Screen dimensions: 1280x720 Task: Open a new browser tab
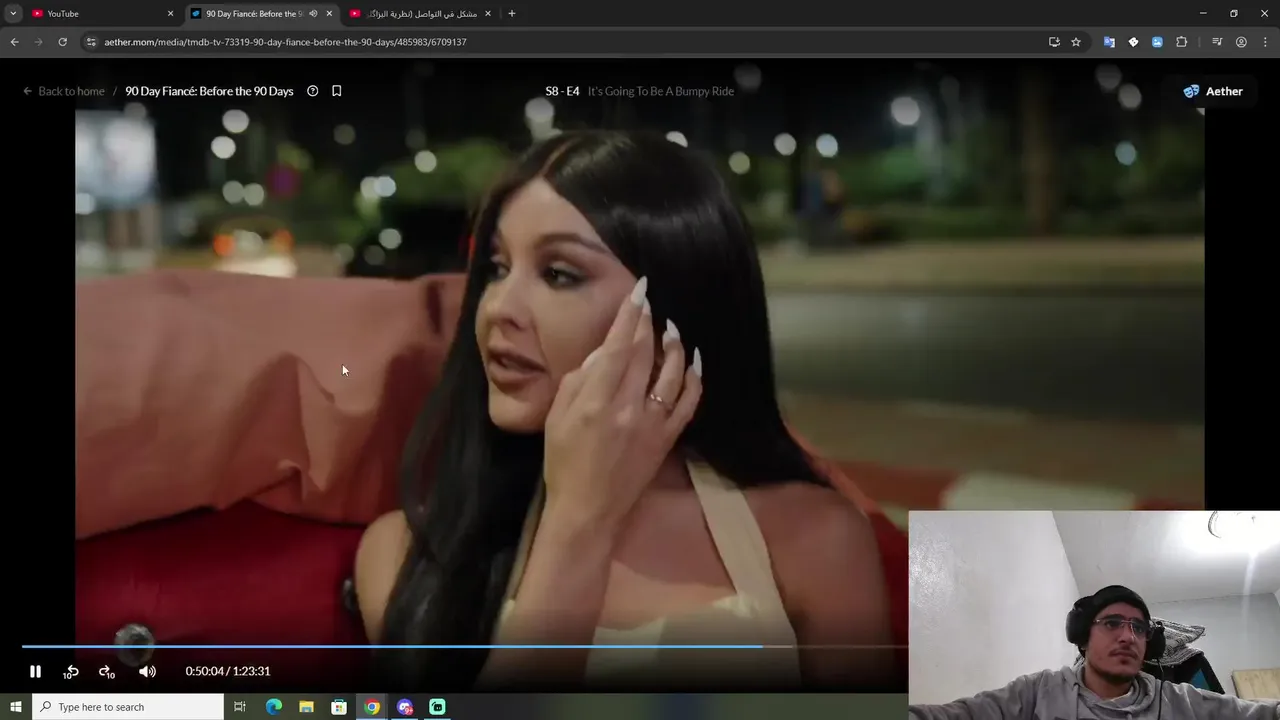pos(512,14)
